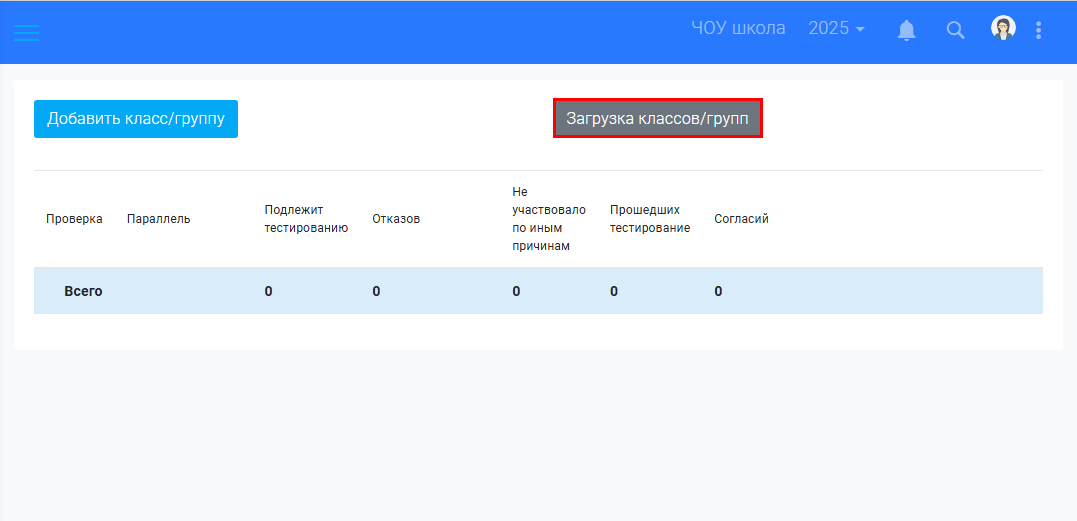Select the Всего totals row label
The width and height of the screenshot is (1077, 521).
pos(83,291)
